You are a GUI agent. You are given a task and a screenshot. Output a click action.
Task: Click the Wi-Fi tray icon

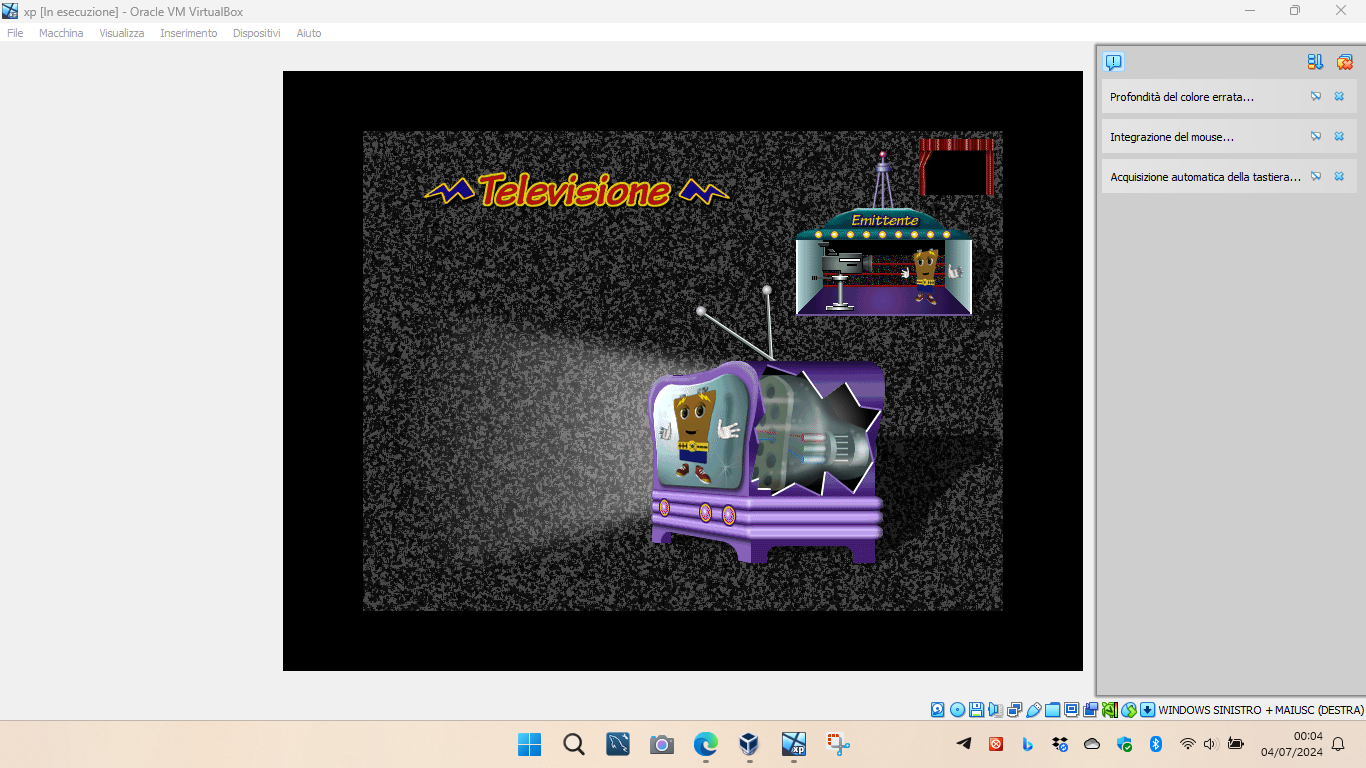point(1188,744)
